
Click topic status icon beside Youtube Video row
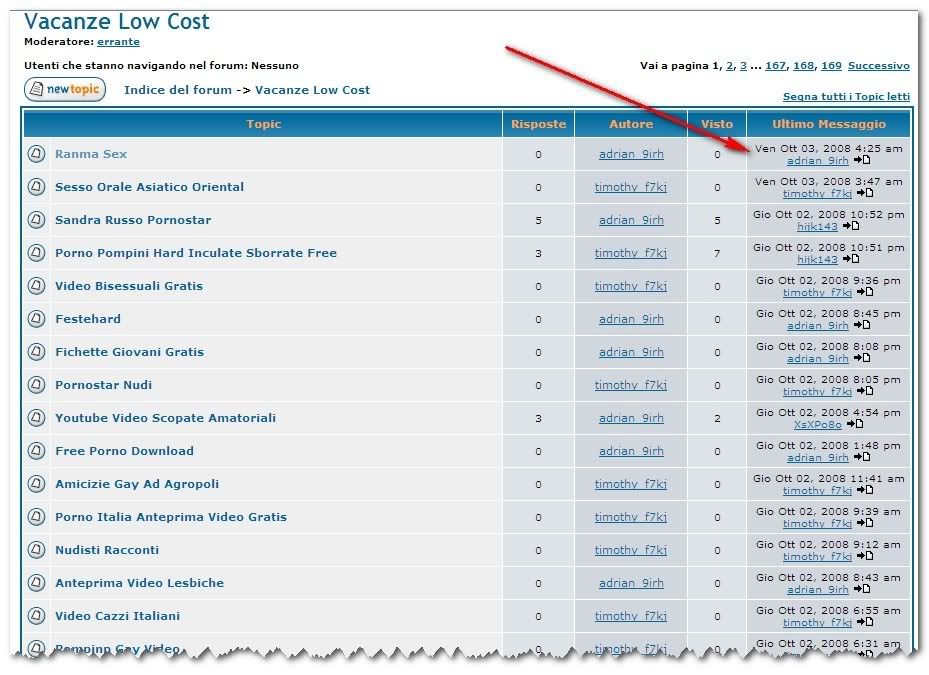(36, 418)
